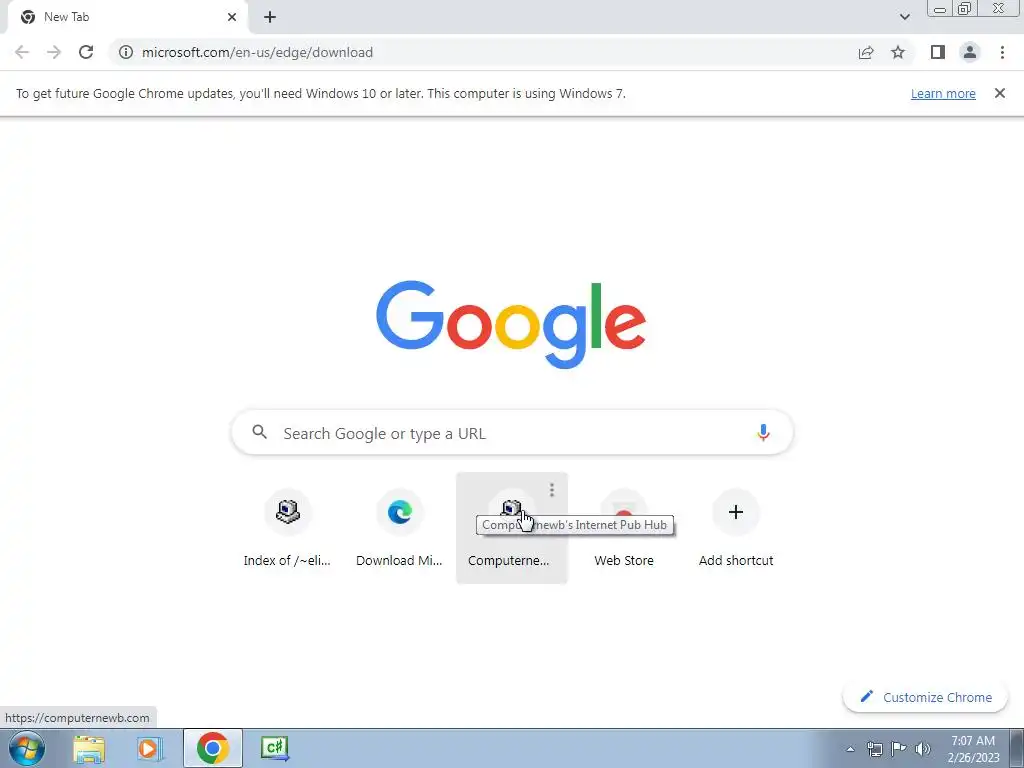Open Chrome's three-dot menu

click(x=1002, y=52)
